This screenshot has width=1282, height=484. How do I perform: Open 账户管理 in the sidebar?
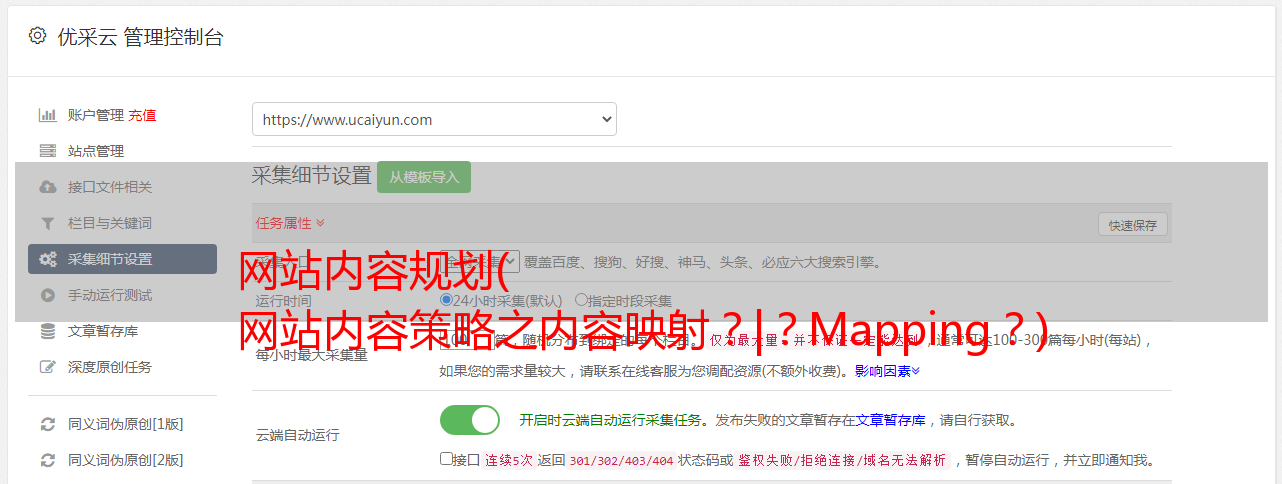tap(96, 115)
